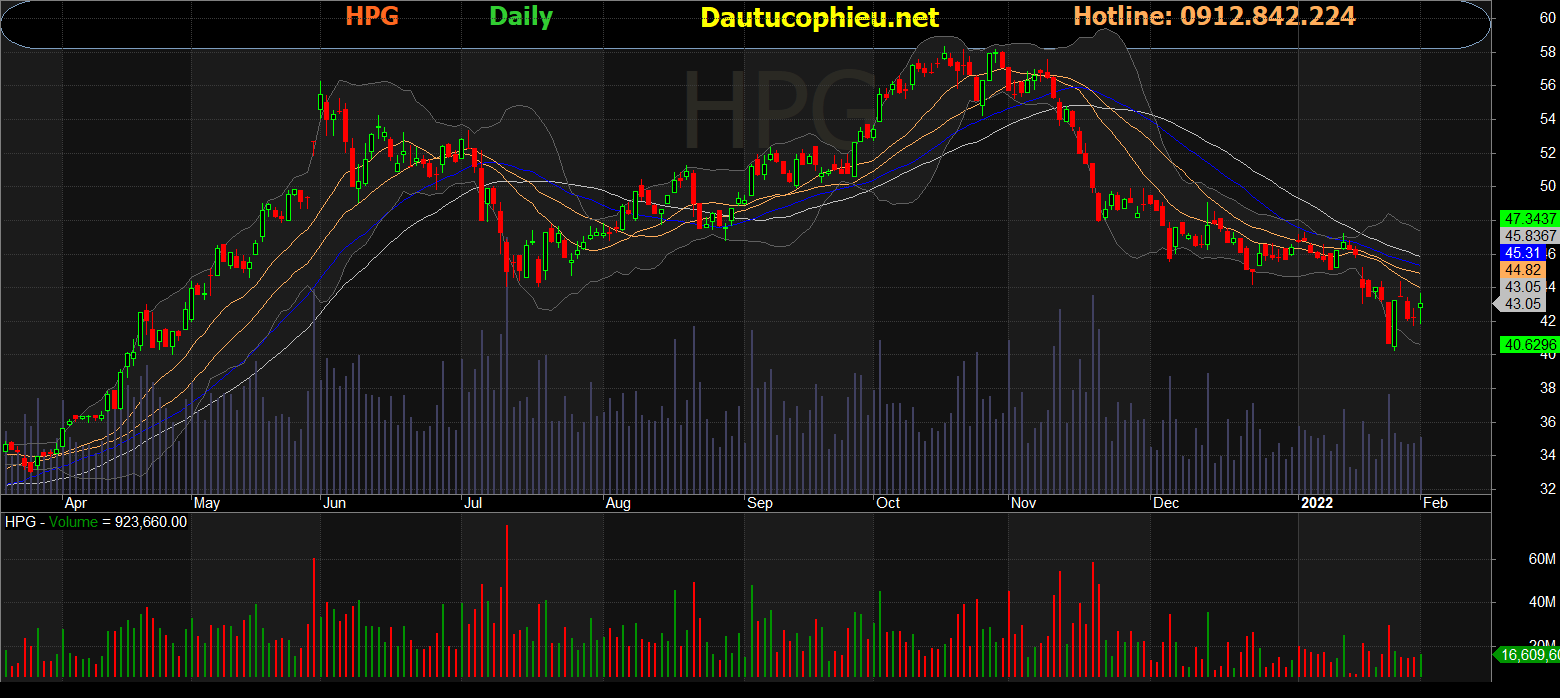Click the grey 45.8367 price tag
The height and width of the screenshot is (698, 1560).
1527,235
